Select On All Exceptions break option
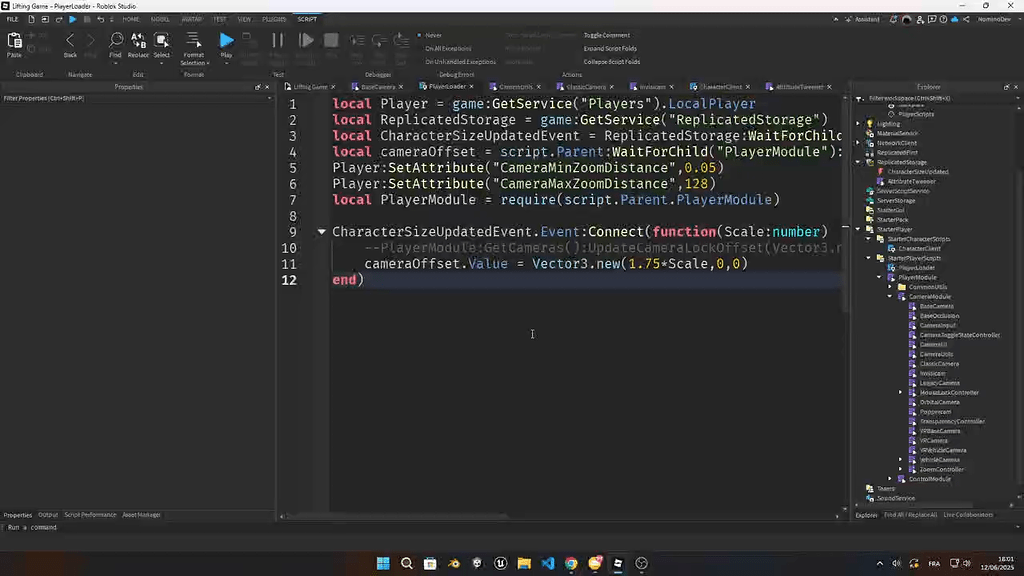Image resolution: width=1024 pixels, height=576 pixels. click(448, 48)
